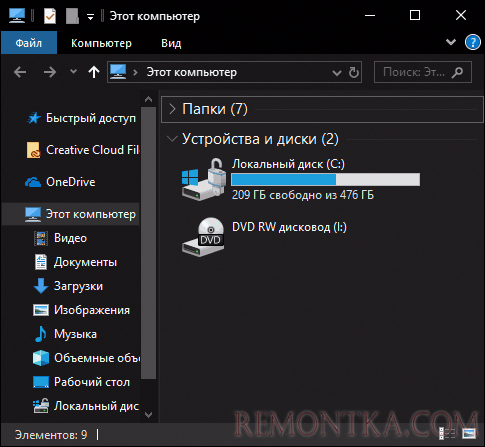485x447 pixels.
Task: Click the sidebar local disk drive icon
Action: 41,406
